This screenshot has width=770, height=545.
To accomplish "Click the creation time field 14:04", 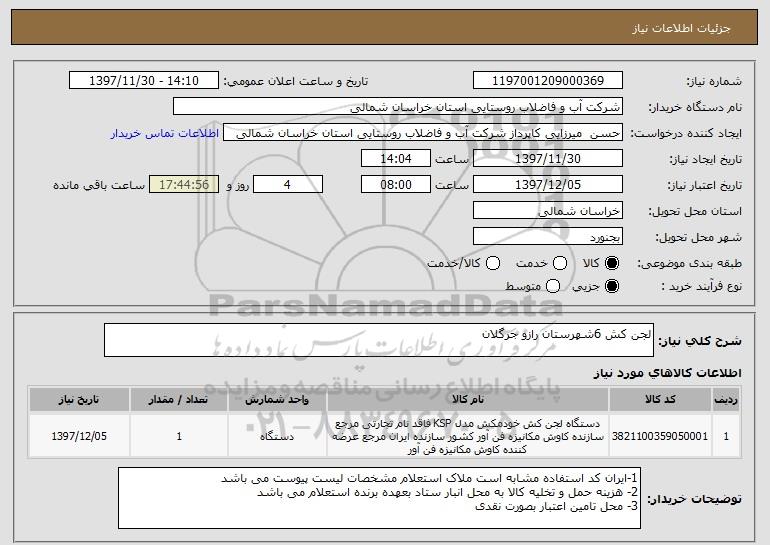I will (x=396, y=159).
